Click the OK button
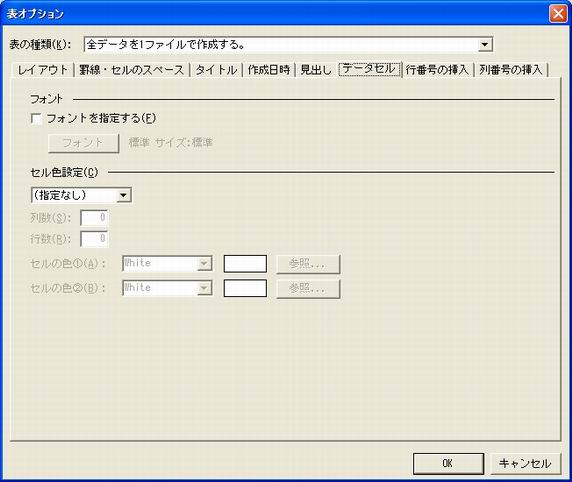This screenshot has width=572, height=482. pyautogui.click(x=448, y=463)
